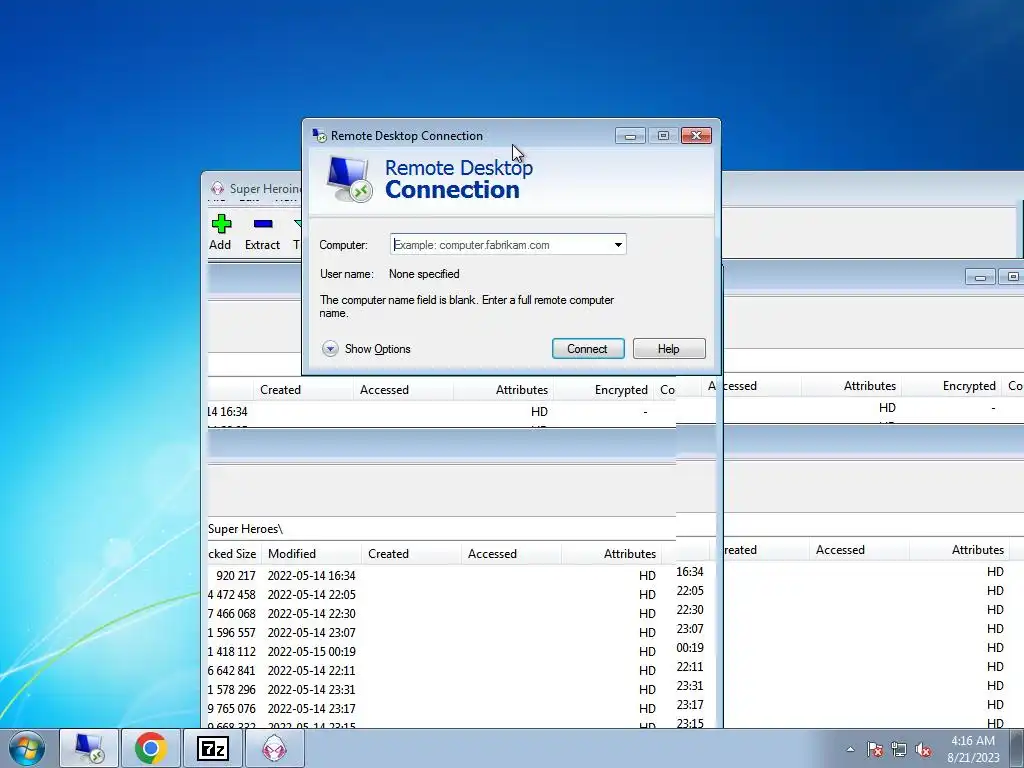Screen dimensions: 1024x768
Task: Select the row with size 1 596 557
Action: (x=441, y=633)
